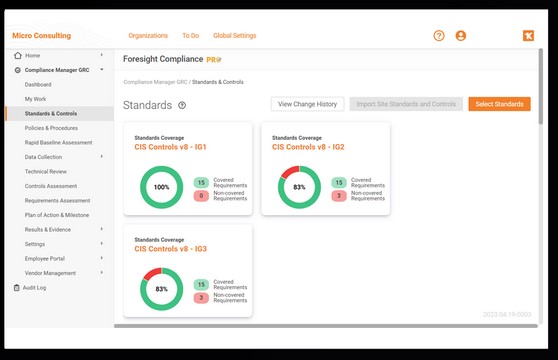The width and height of the screenshot is (558, 360).
Task: Expand the Settings submenu arrow
Action: coord(102,243)
